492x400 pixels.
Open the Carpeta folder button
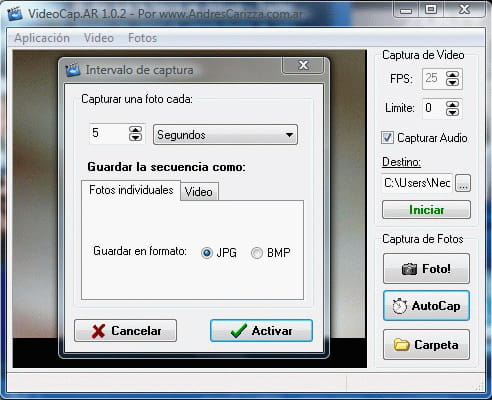pyautogui.click(x=426, y=345)
